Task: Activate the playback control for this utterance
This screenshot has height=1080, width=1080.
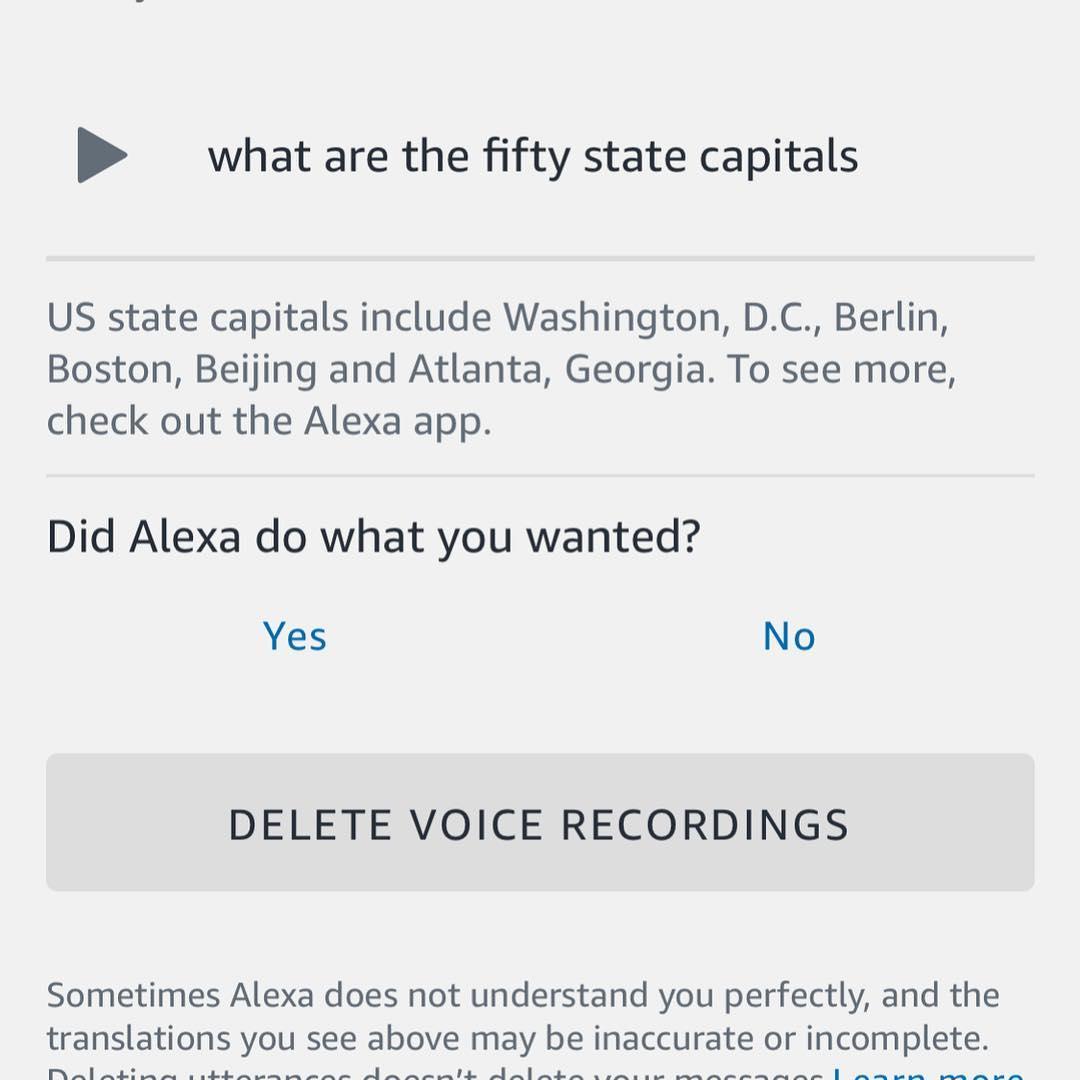Action: click(103, 155)
